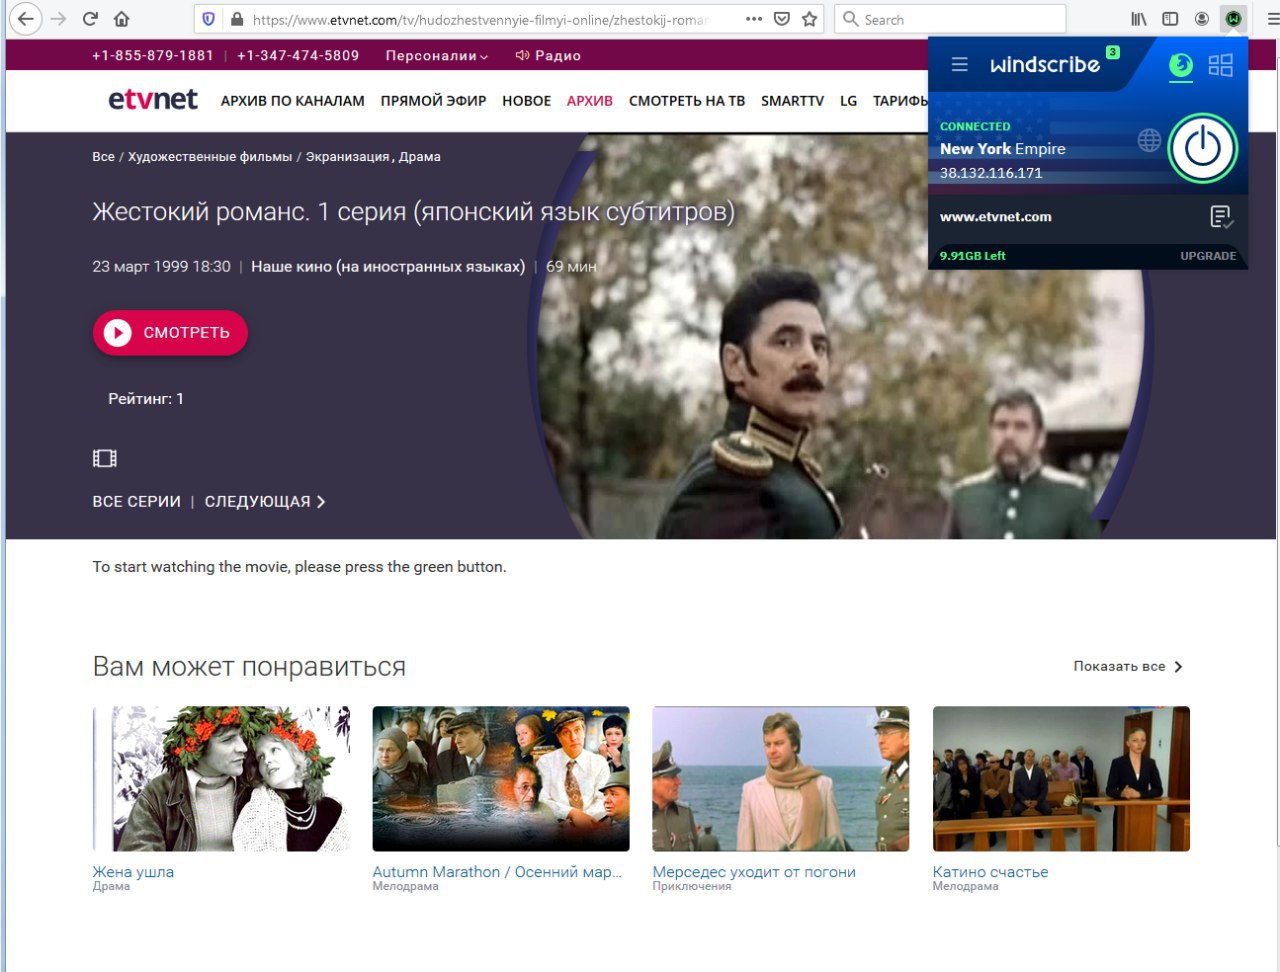Image resolution: width=1280 pixels, height=972 pixels.
Task: Open Autumn Marathon movie thumbnail
Action: pyautogui.click(x=501, y=779)
